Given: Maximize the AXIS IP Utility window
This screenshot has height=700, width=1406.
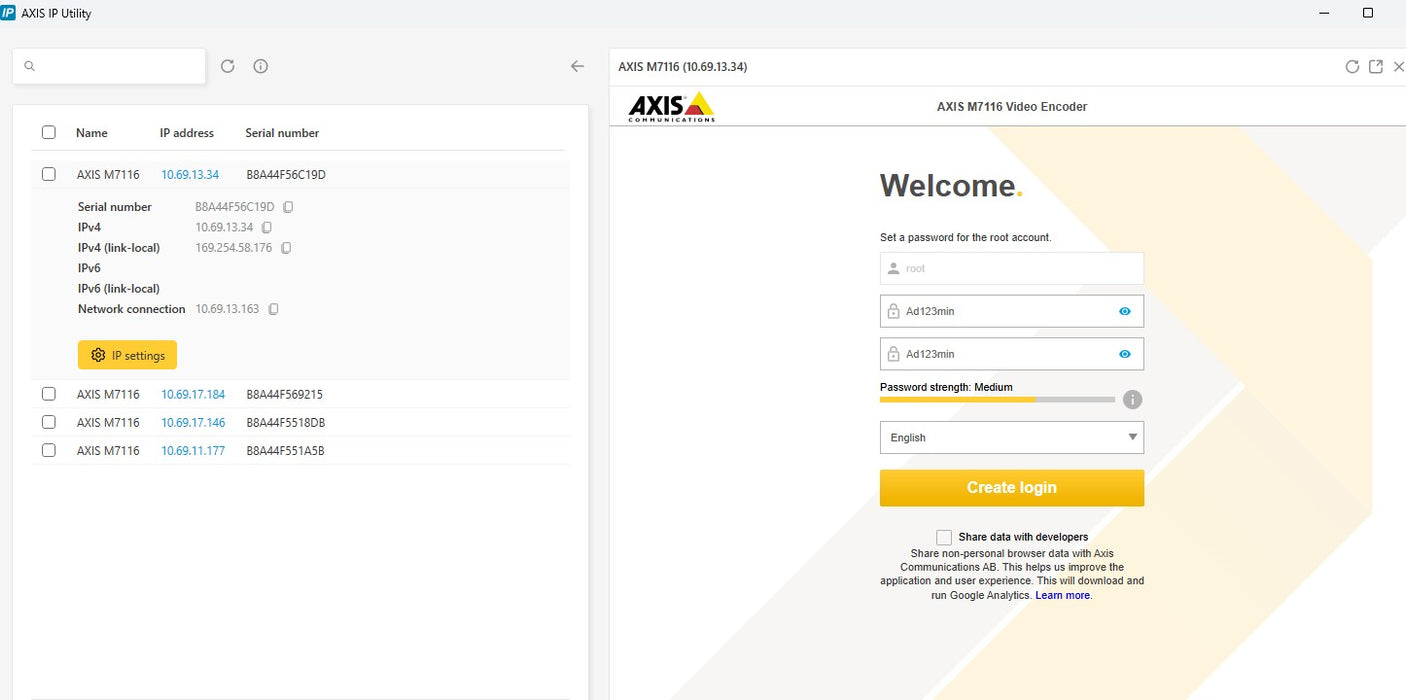Looking at the screenshot, I should 1368,13.
